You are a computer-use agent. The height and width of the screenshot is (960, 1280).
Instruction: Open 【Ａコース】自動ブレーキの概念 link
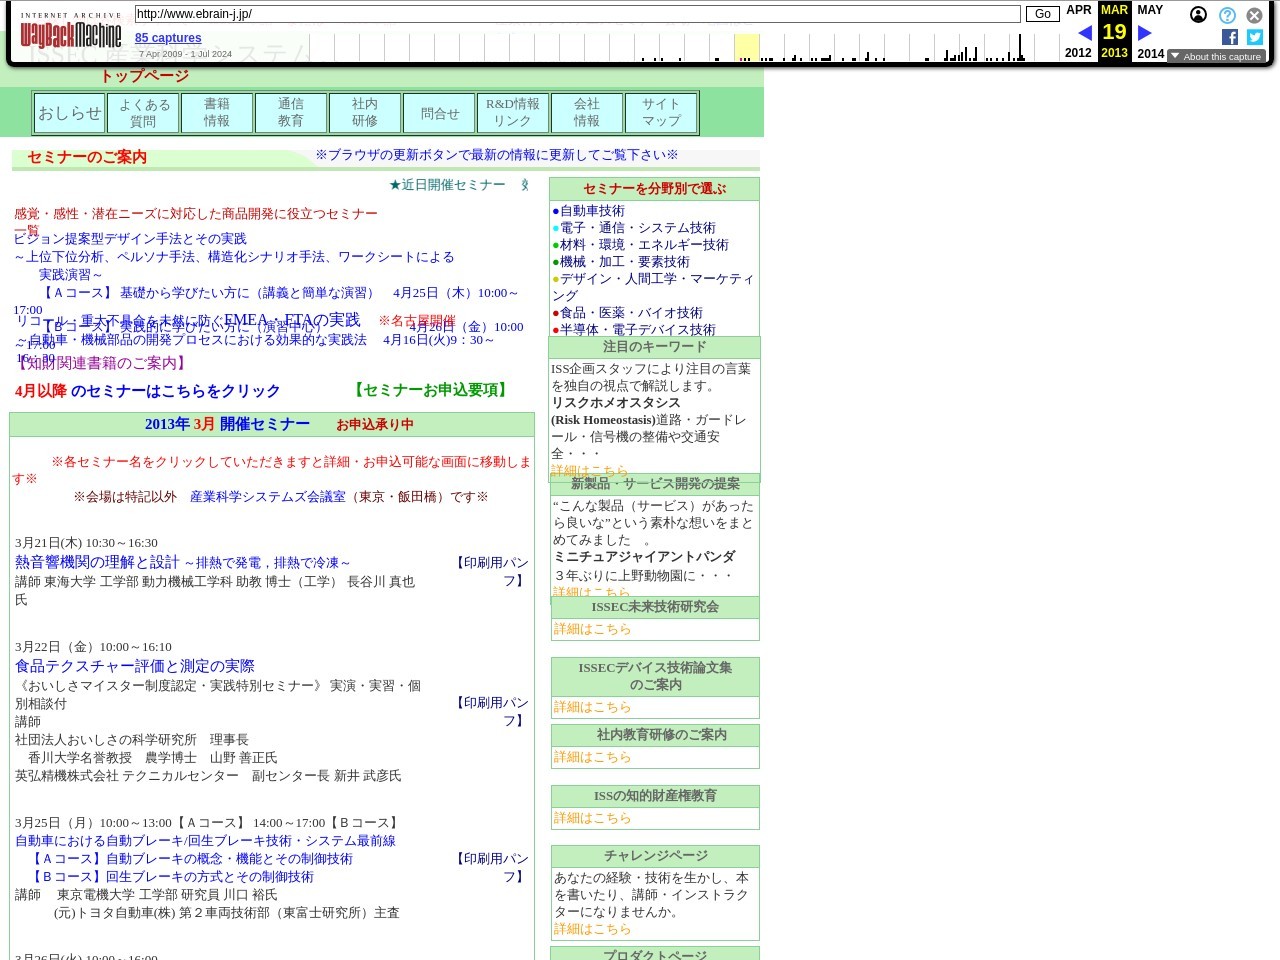[x=190, y=859]
